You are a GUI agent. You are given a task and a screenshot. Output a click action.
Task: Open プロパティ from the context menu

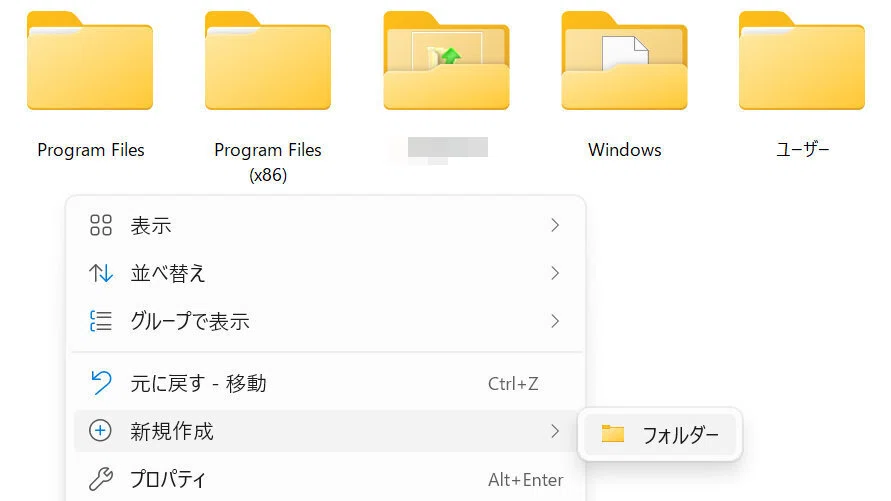click(326, 479)
